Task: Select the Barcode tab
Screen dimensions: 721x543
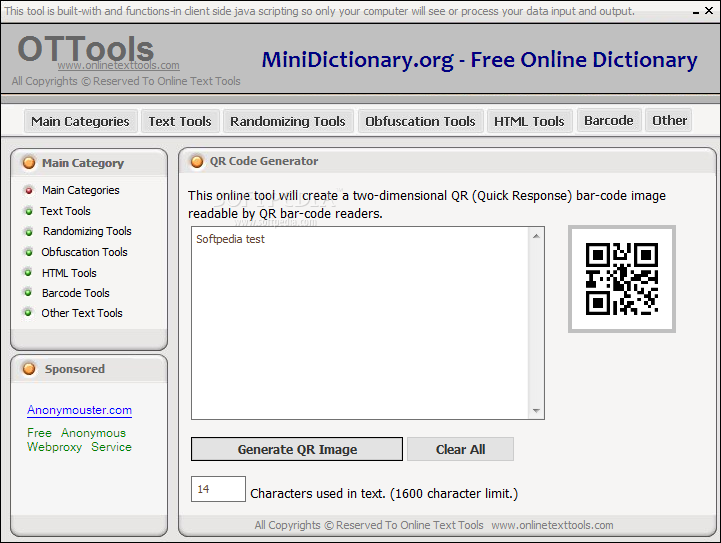Action: pyautogui.click(x=609, y=120)
